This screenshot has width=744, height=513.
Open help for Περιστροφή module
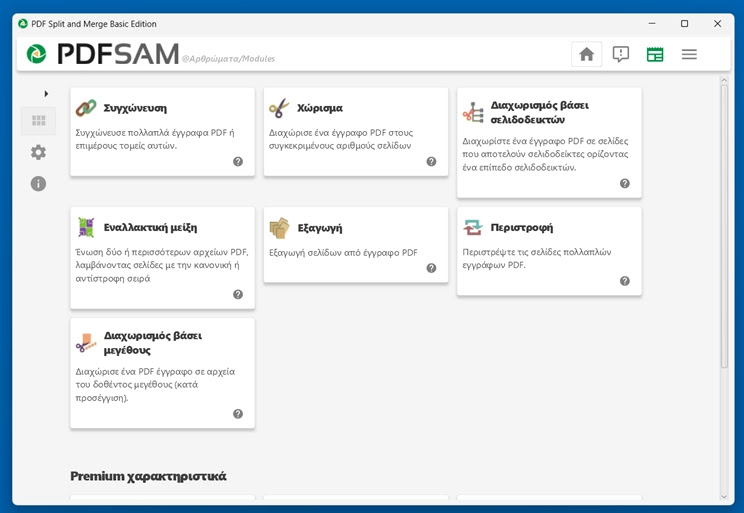click(625, 281)
